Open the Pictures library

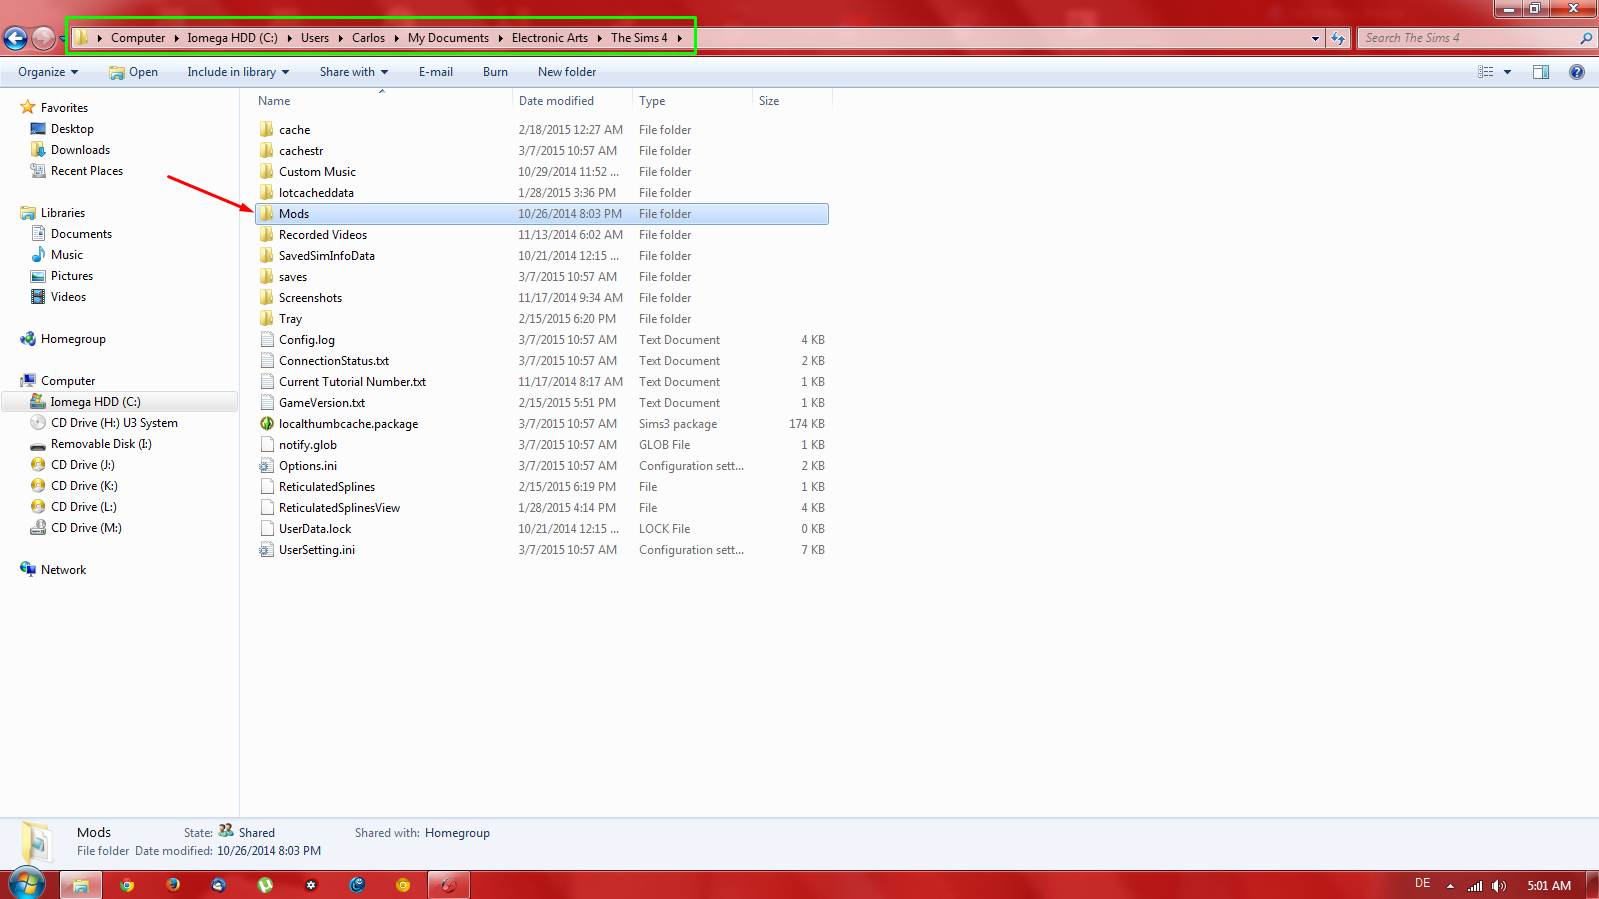pos(72,276)
